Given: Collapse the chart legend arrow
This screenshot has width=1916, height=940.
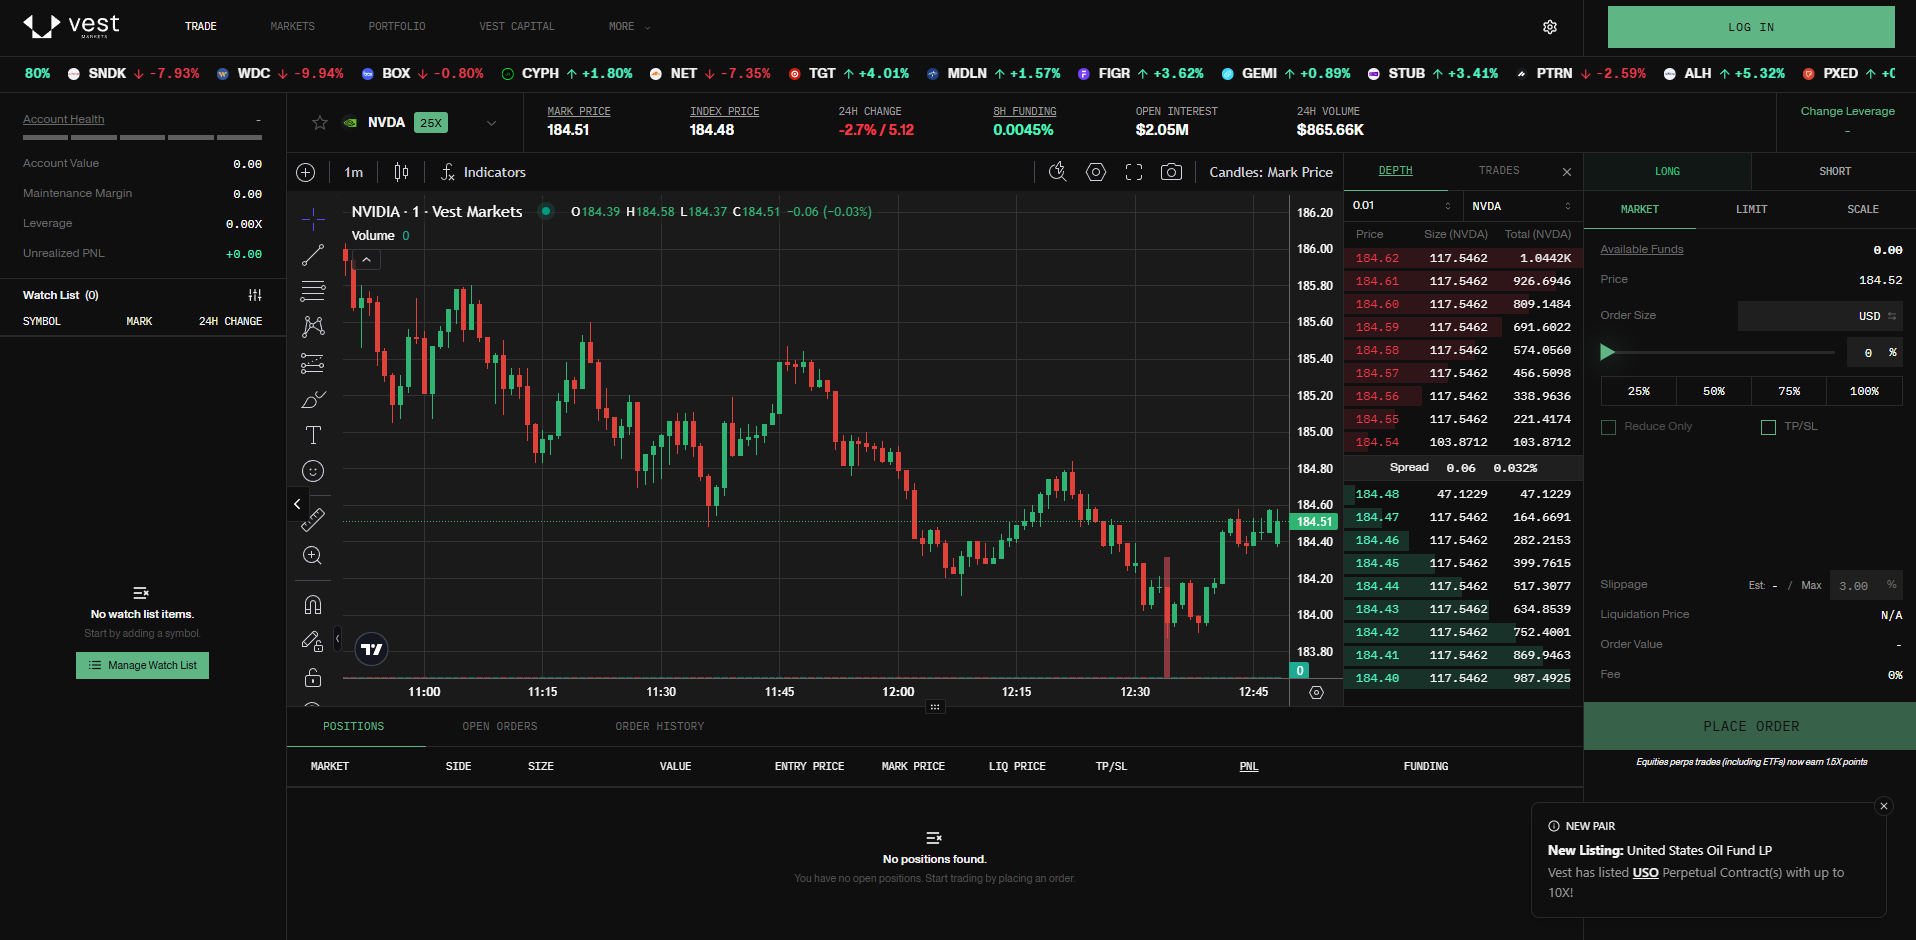Looking at the screenshot, I should pos(367,260).
